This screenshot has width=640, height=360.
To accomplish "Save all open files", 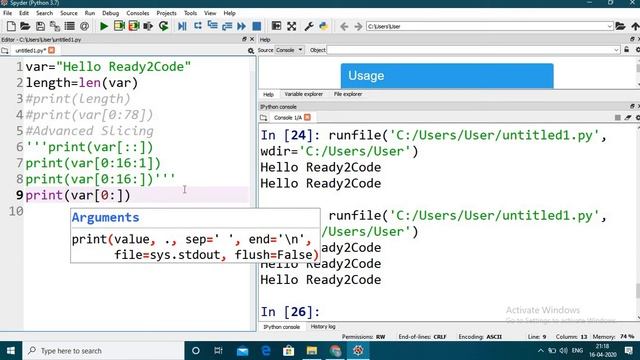I will [55, 26].
